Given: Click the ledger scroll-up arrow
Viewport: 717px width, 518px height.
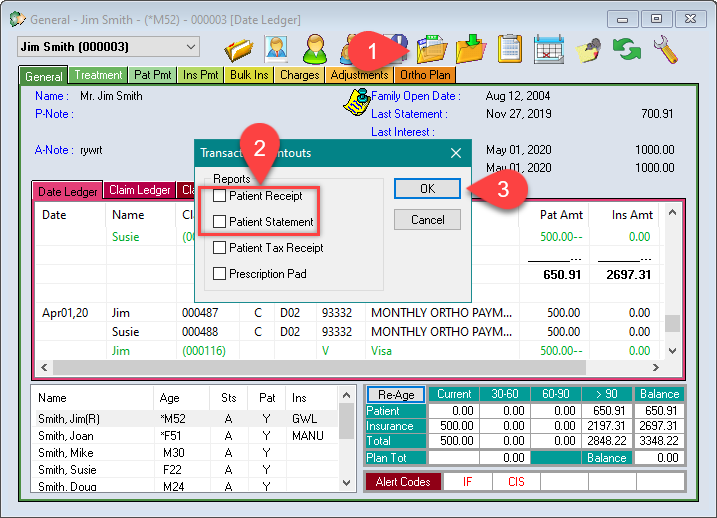Looking at the screenshot, I should pos(672,213).
